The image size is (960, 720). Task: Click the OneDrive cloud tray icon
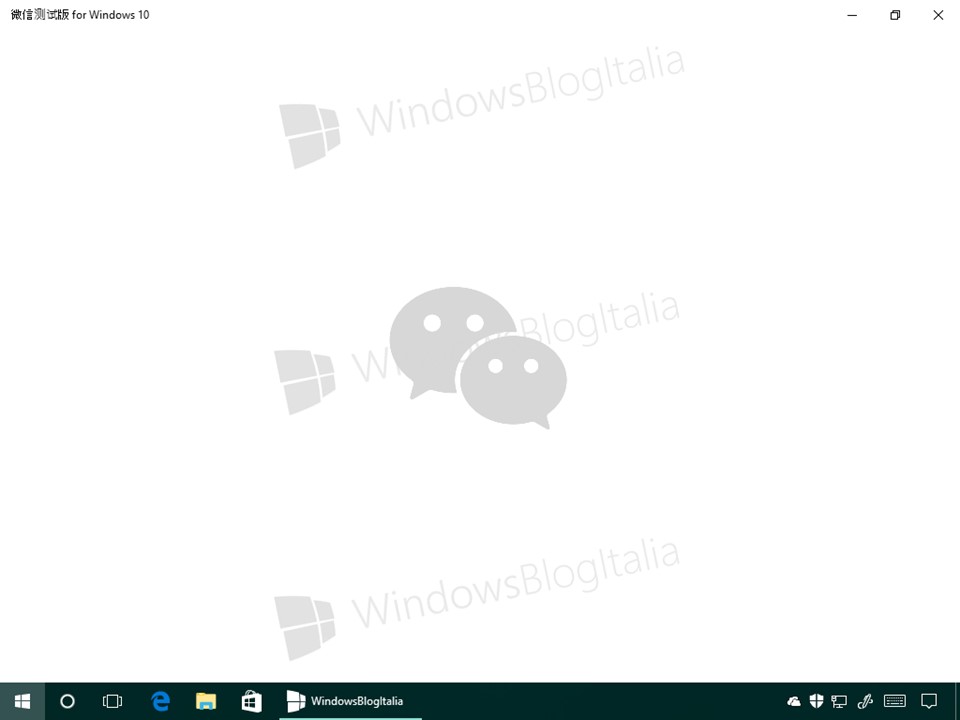coord(793,701)
